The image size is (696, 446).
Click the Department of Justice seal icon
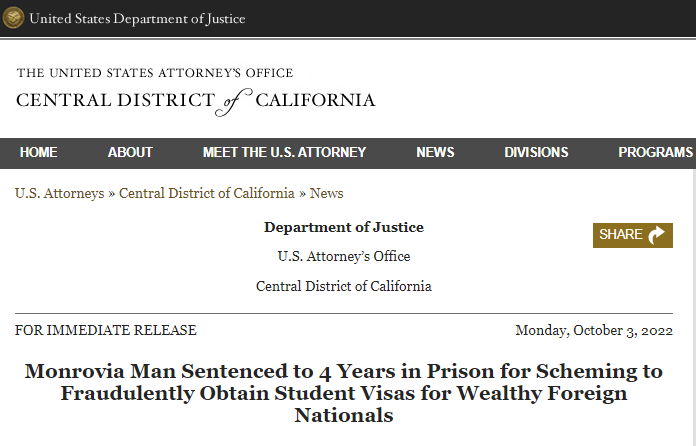point(13,18)
